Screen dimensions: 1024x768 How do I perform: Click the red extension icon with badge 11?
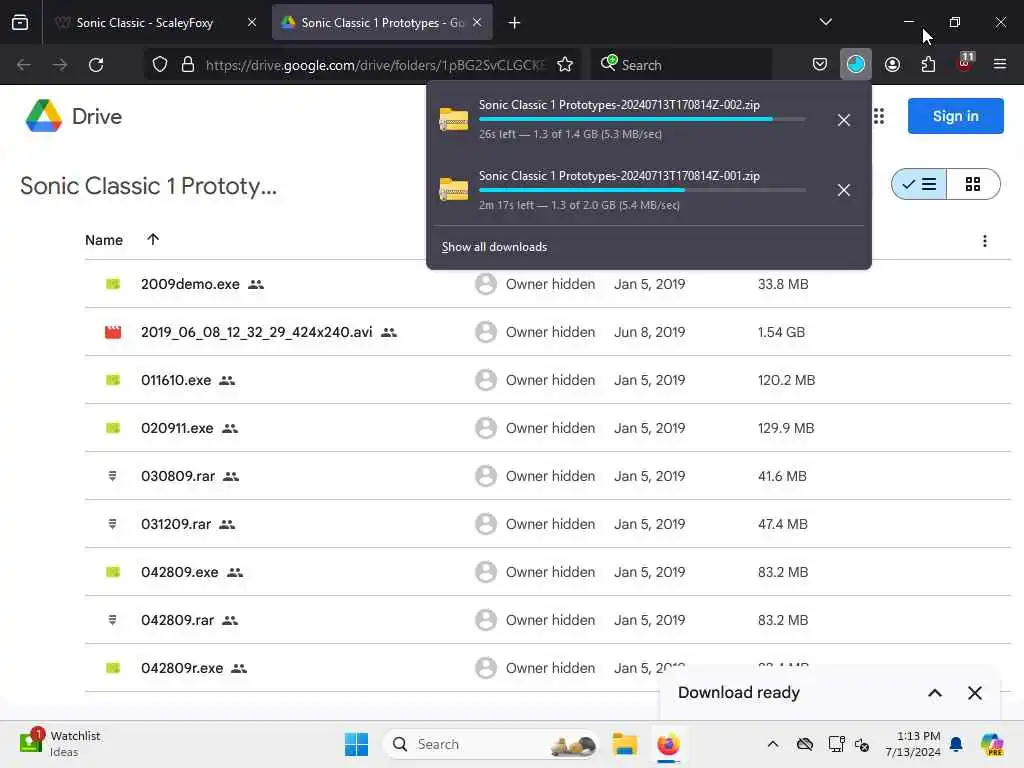[x=964, y=63]
